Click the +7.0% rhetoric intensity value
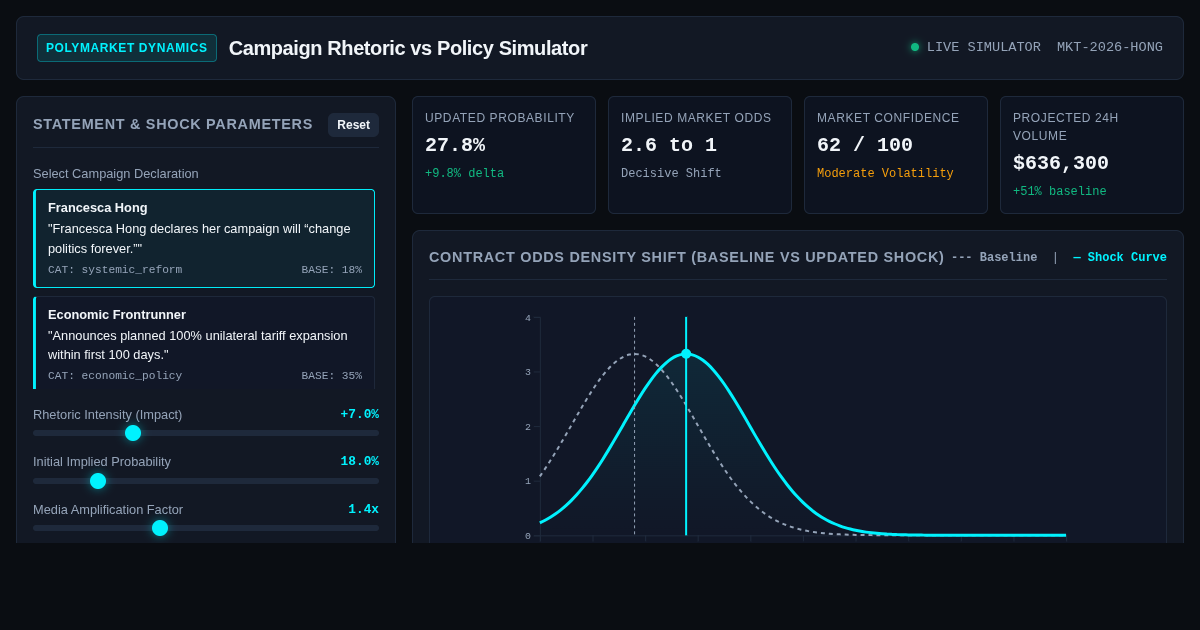 pos(360,414)
